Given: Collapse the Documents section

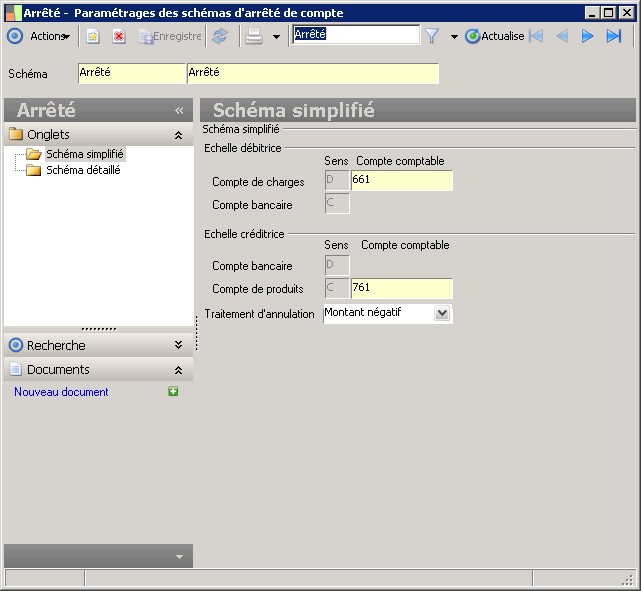Looking at the screenshot, I should [x=178, y=370].
